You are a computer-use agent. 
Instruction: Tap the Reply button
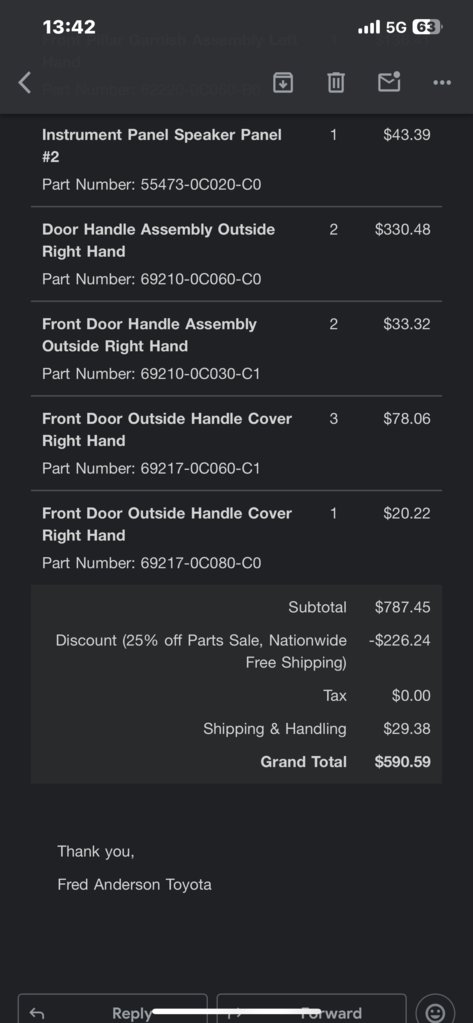coord(112,1008)
